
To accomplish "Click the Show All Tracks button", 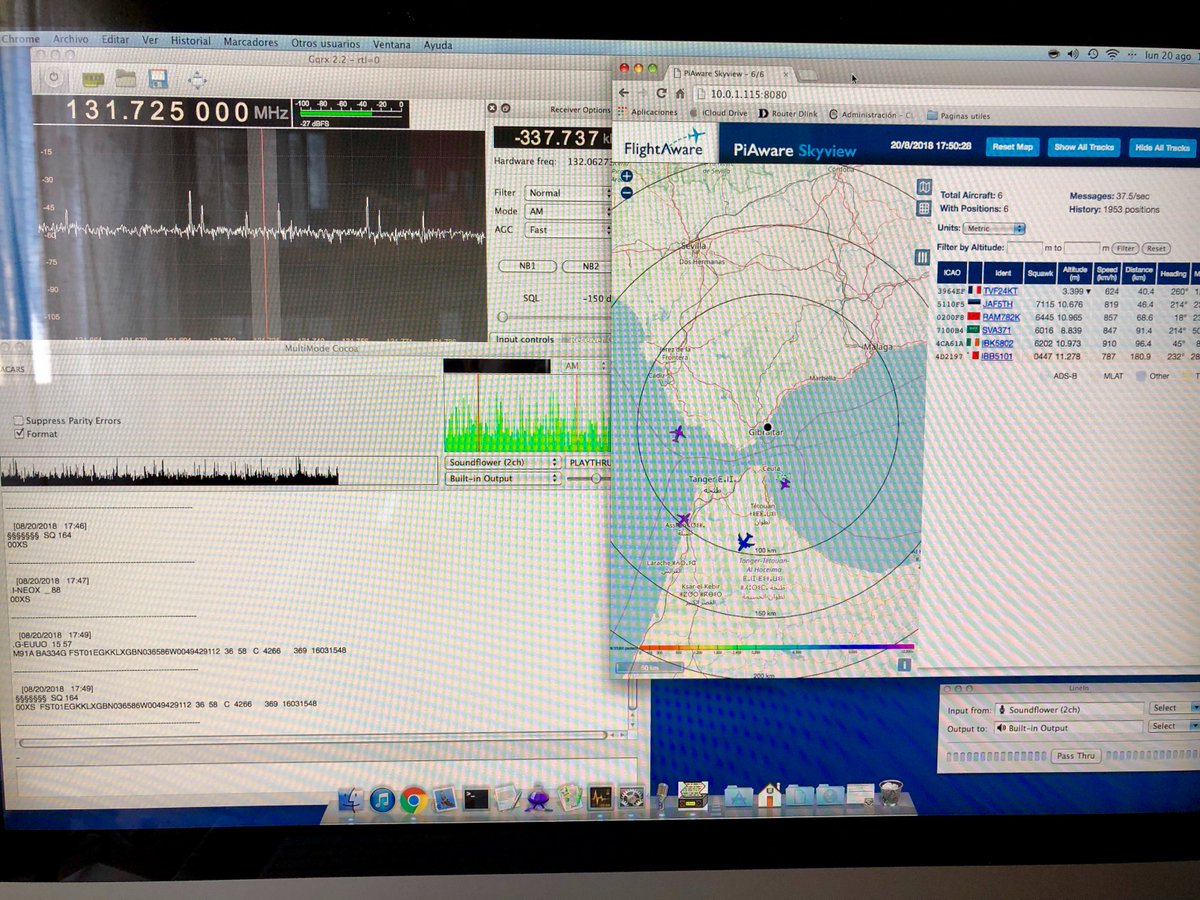I will 1084,147.
